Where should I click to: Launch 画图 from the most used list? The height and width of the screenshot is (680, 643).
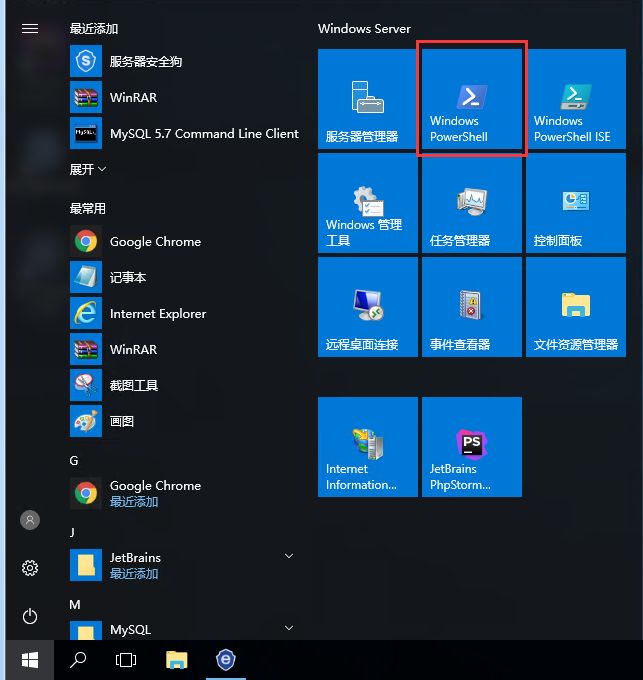click(x=184, y=421)
